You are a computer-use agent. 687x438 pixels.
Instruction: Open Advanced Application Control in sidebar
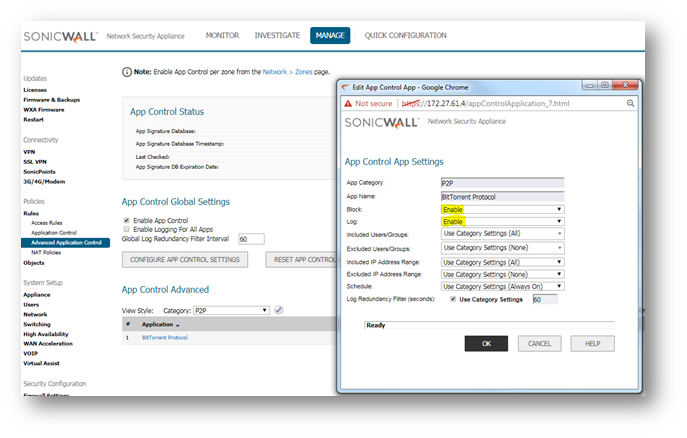tap(66, 243)
